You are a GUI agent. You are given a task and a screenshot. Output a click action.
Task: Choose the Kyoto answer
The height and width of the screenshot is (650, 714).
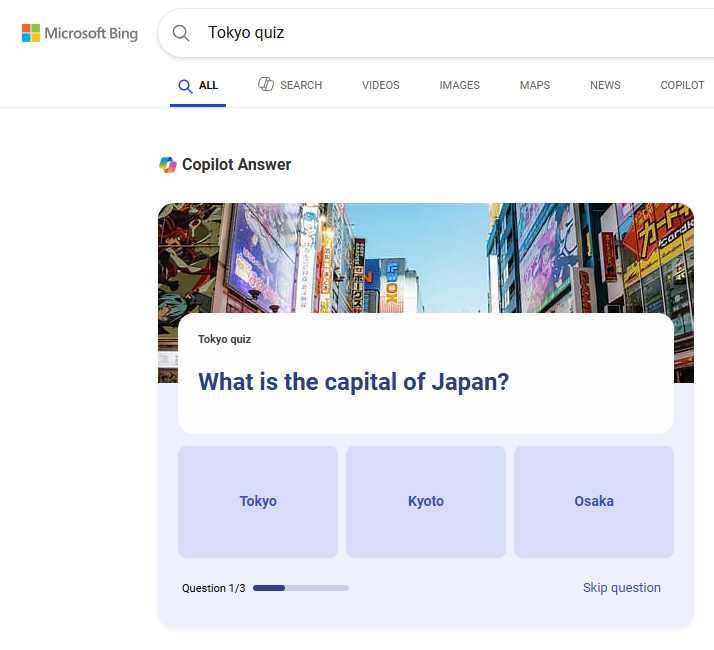[x=426, y=502]
